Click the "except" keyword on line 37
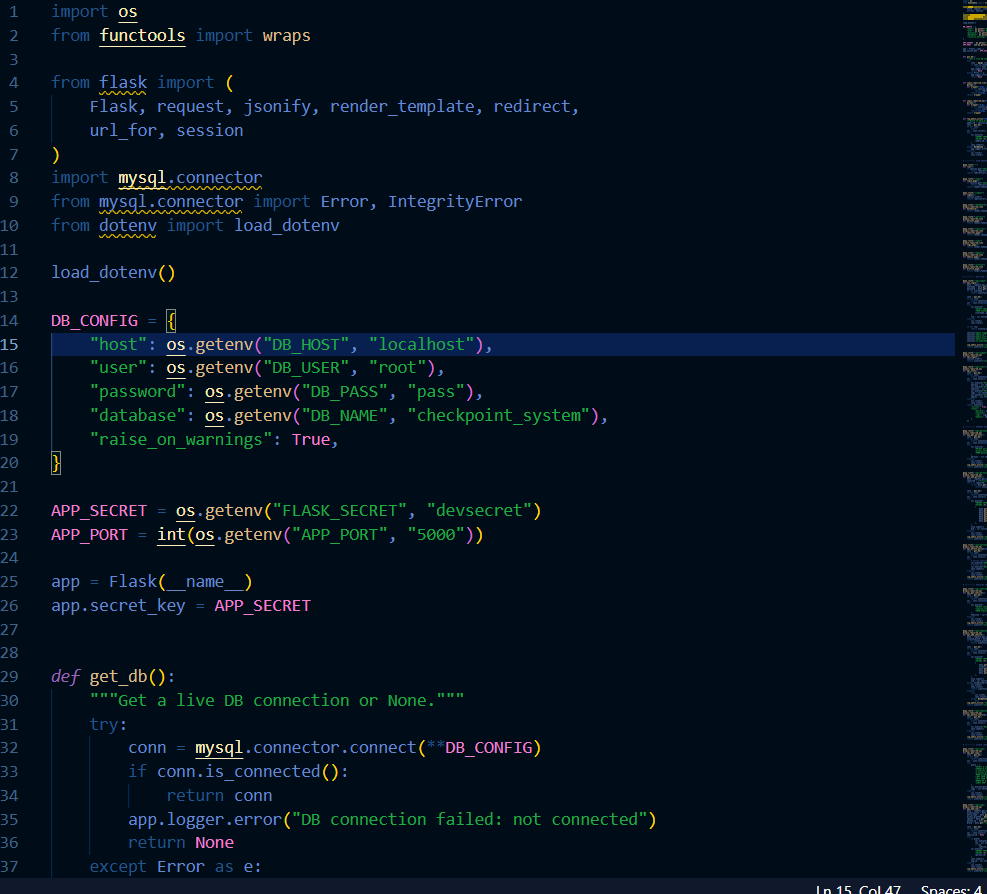This screenshot has width=987, height=894. [118, 867]
